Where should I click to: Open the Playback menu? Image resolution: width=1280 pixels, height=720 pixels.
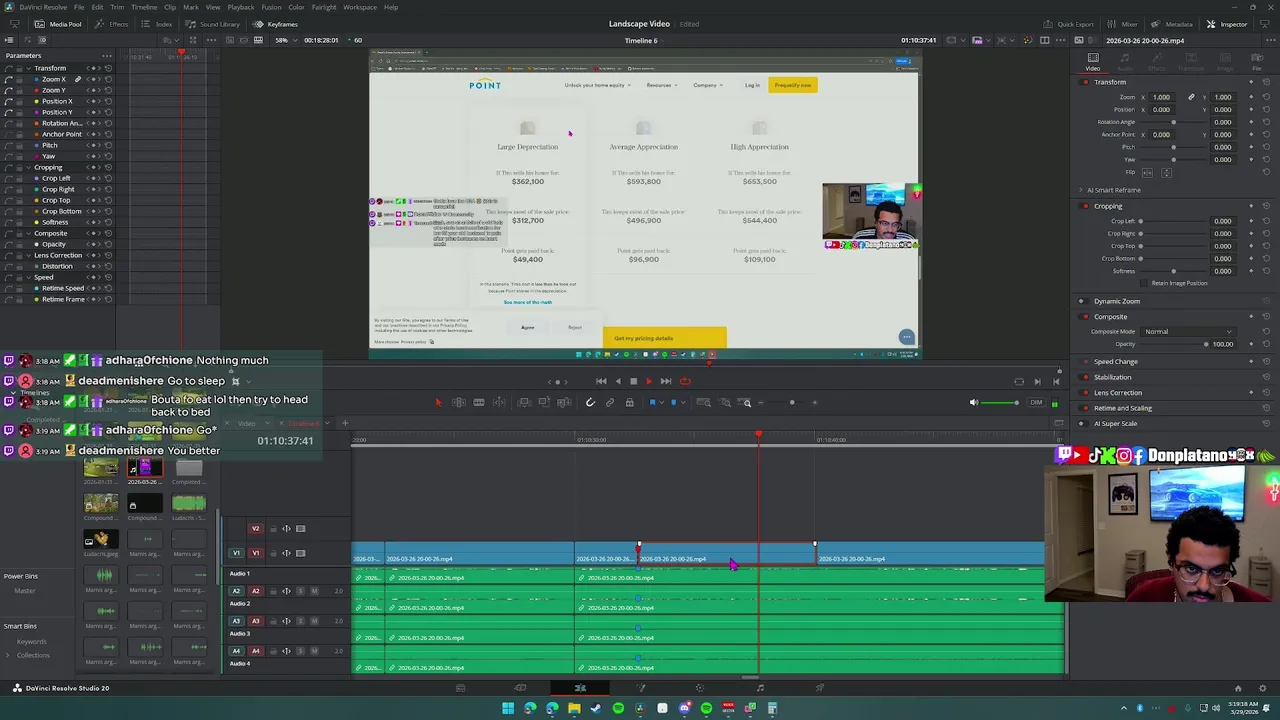pyautogui.click(x=241, y=7)
